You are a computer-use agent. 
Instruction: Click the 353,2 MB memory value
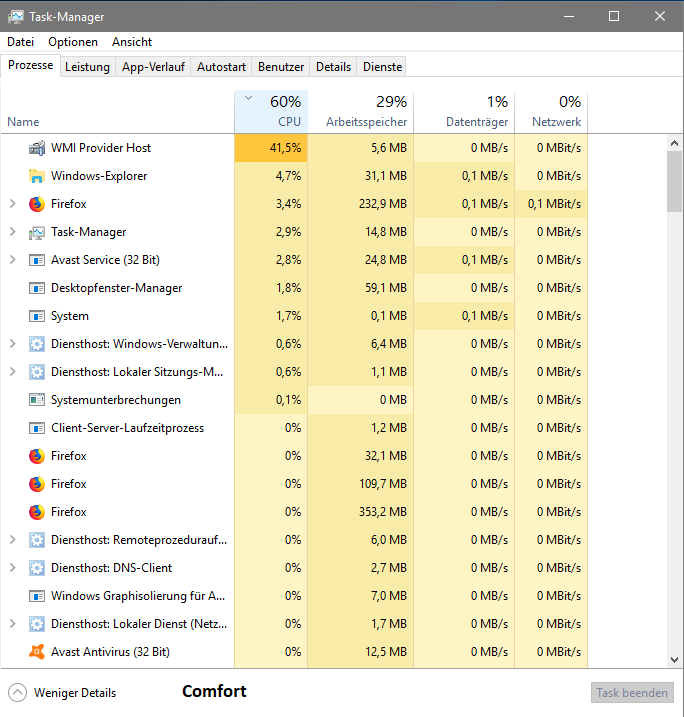click(x=383, y=512)
